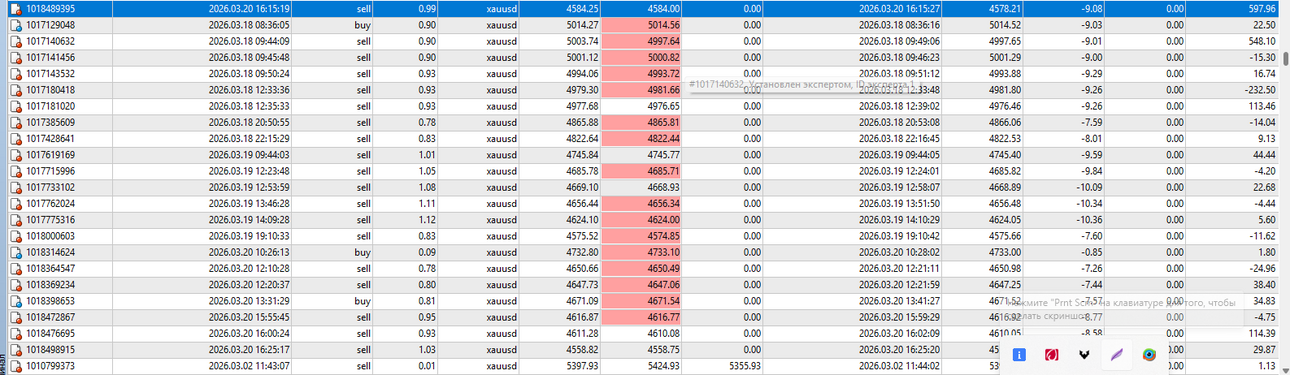
Task: Open the black fox-head tray icon
Action: (x=1084, y=354)
